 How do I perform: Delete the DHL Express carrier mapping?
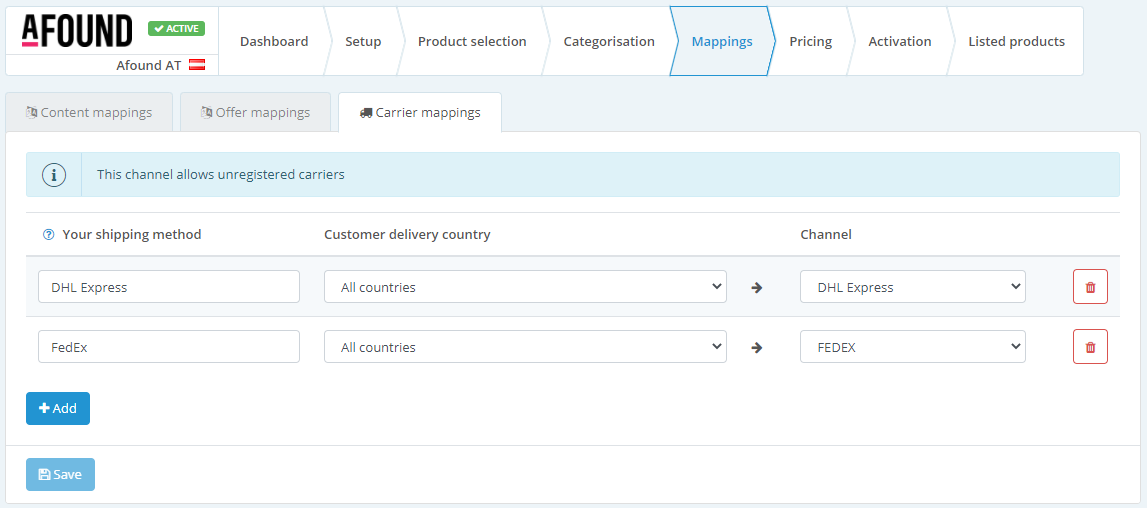click(x=1090, y=286)
